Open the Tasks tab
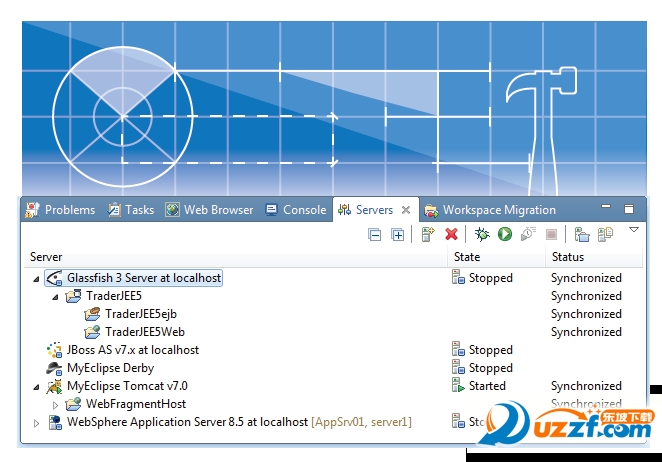 tap(131, 210)
